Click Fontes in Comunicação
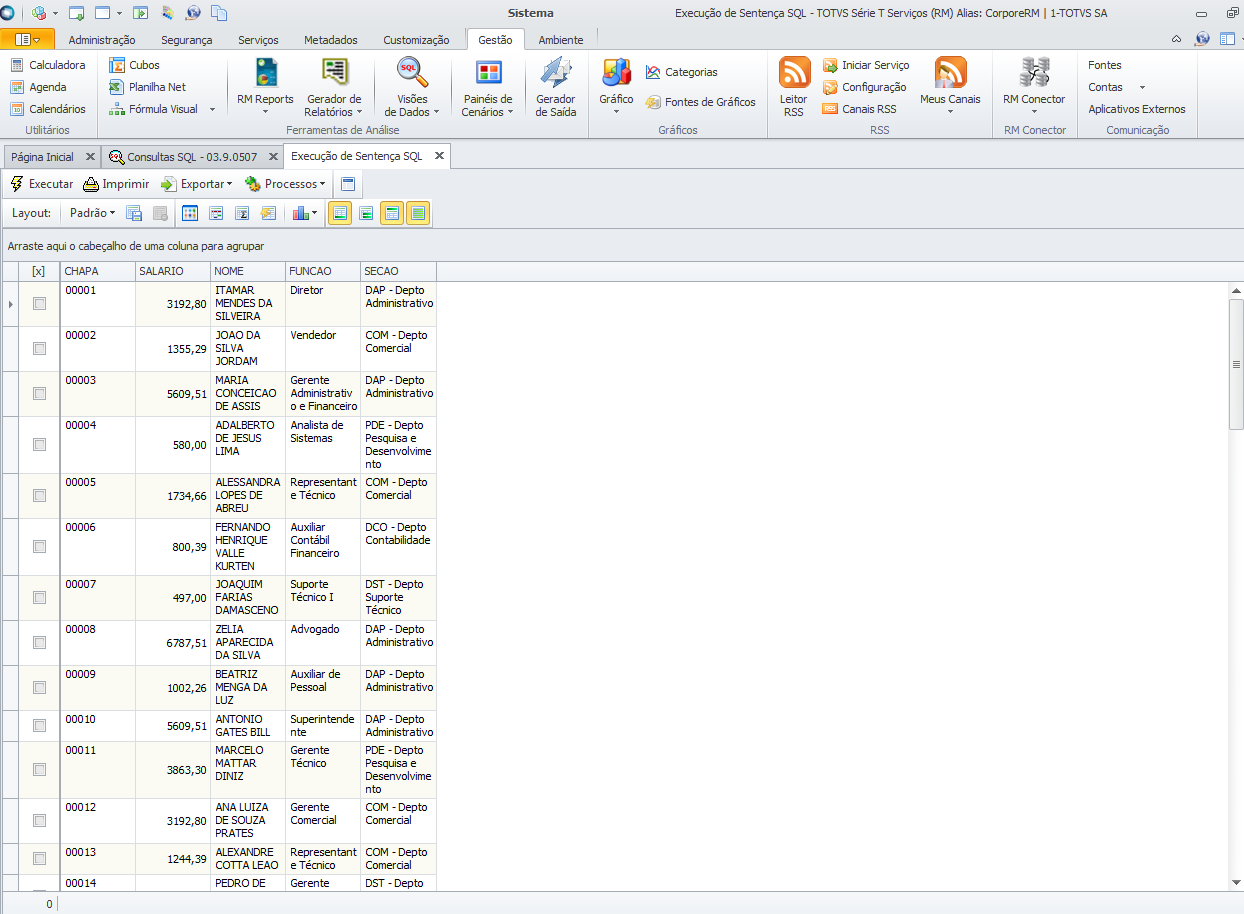 coord(1105,65)
